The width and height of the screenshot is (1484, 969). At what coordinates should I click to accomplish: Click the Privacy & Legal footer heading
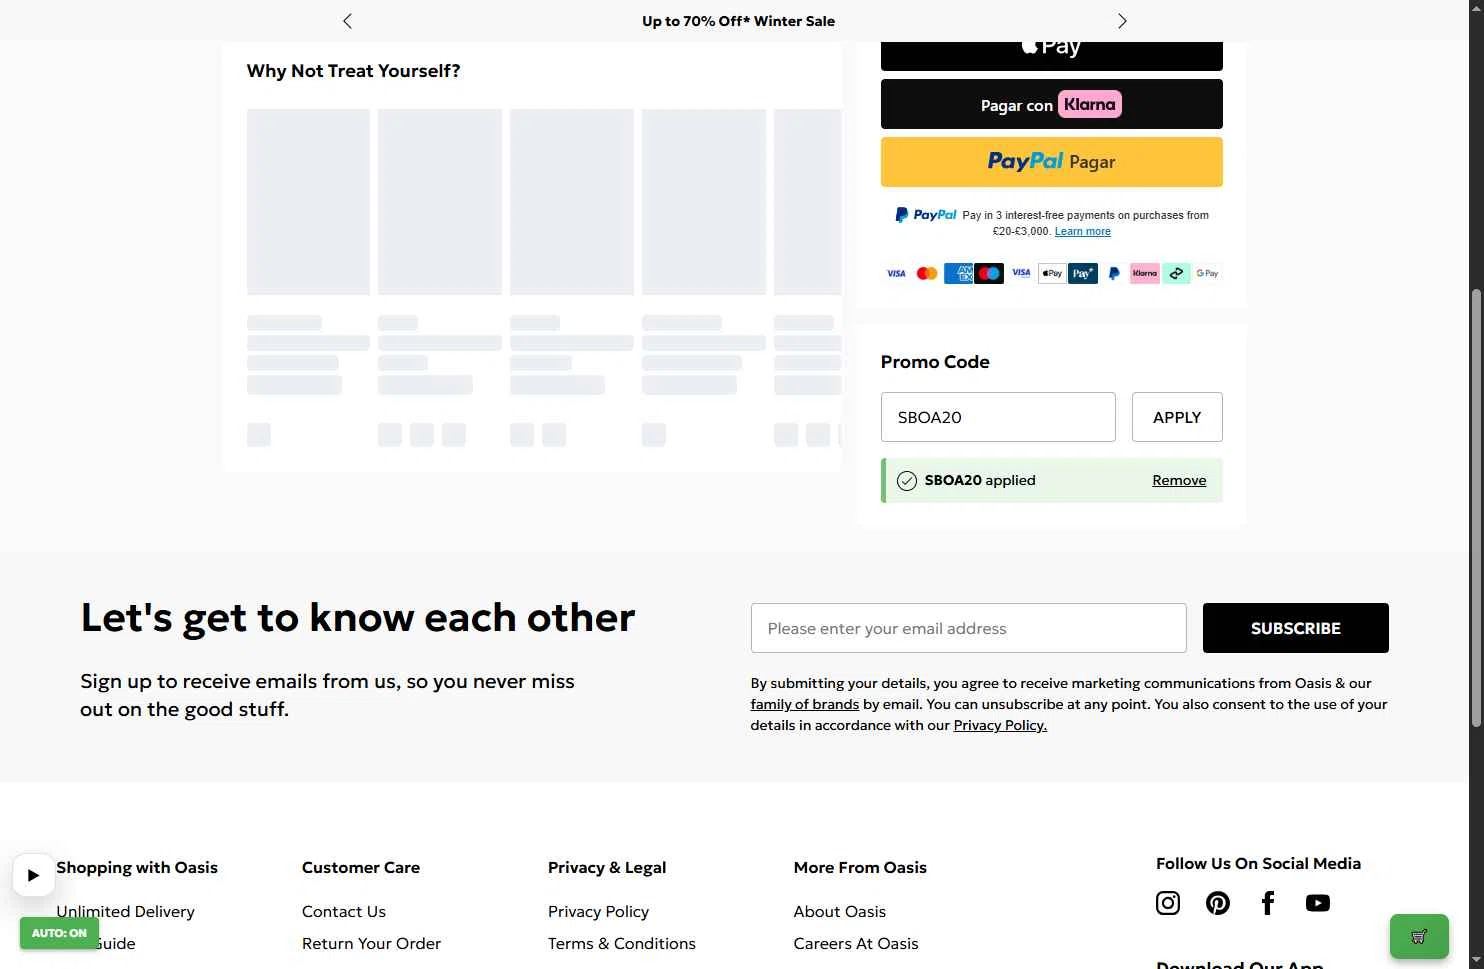pos(607,867)
